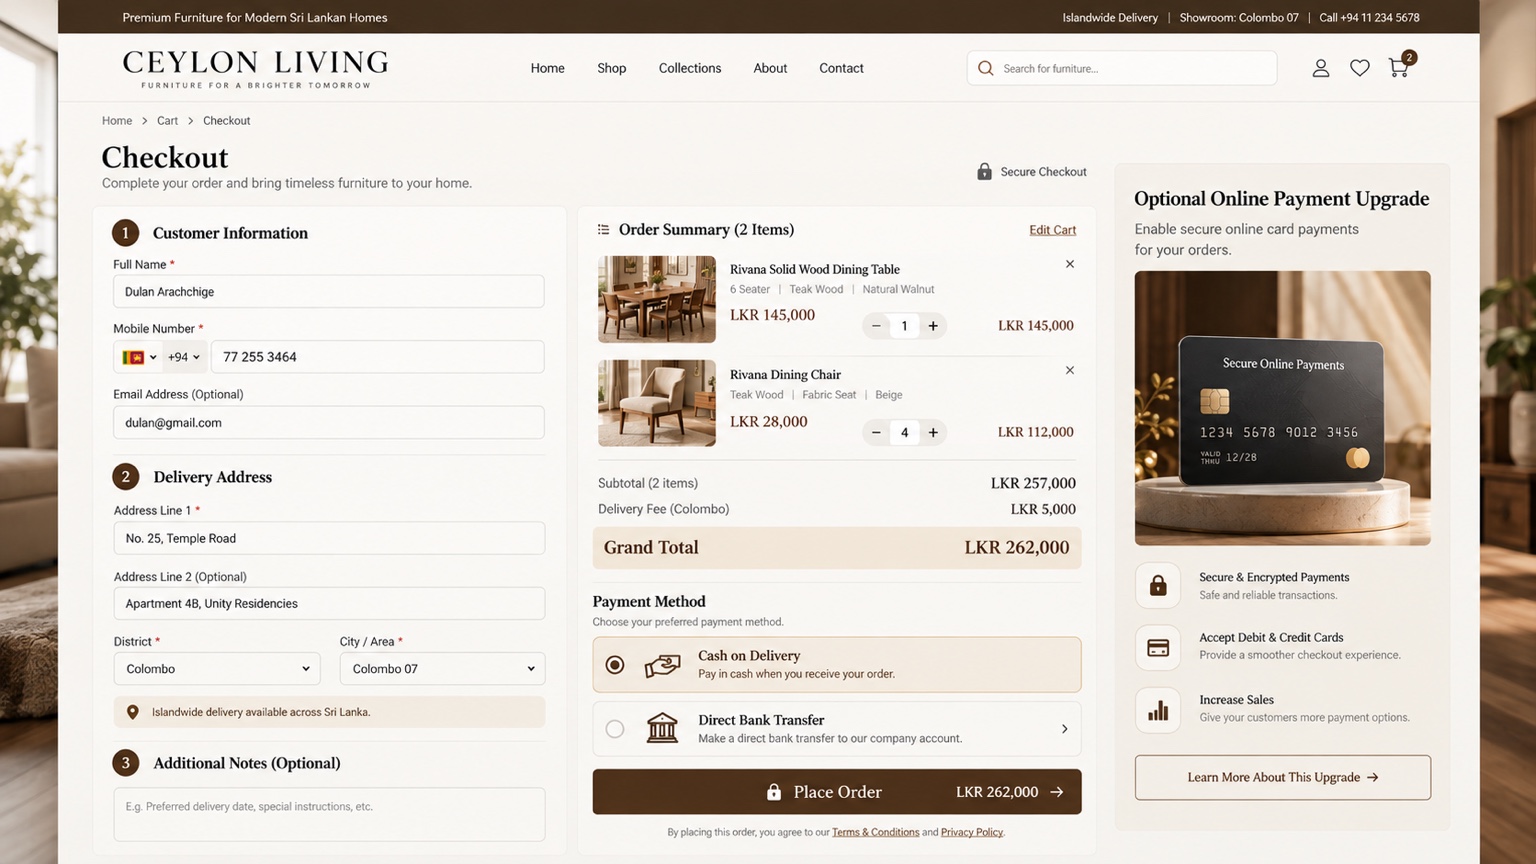This screenshot has height=864, width=1536.
Task: Click the Increase Sales bar chart icon
Action: click(x=1158, y=710)
